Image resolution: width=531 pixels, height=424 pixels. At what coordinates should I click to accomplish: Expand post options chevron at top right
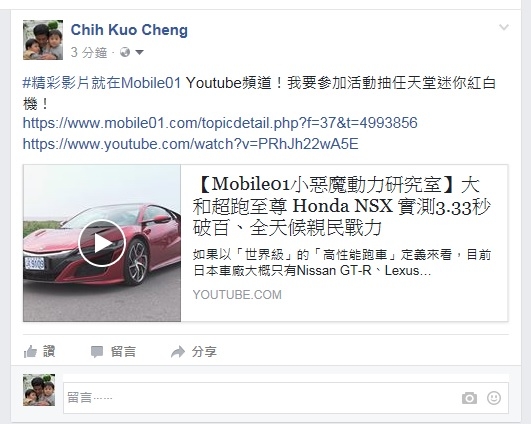pos(504,27)
